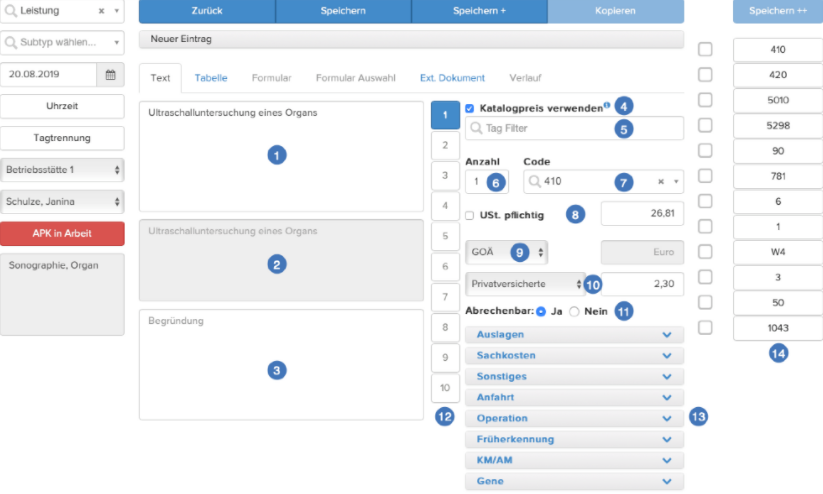This screenshot has width=823, height=494.
Task: Click the search icon in Tag Filter
Action: pyautogui.click(x=476, y=128)
